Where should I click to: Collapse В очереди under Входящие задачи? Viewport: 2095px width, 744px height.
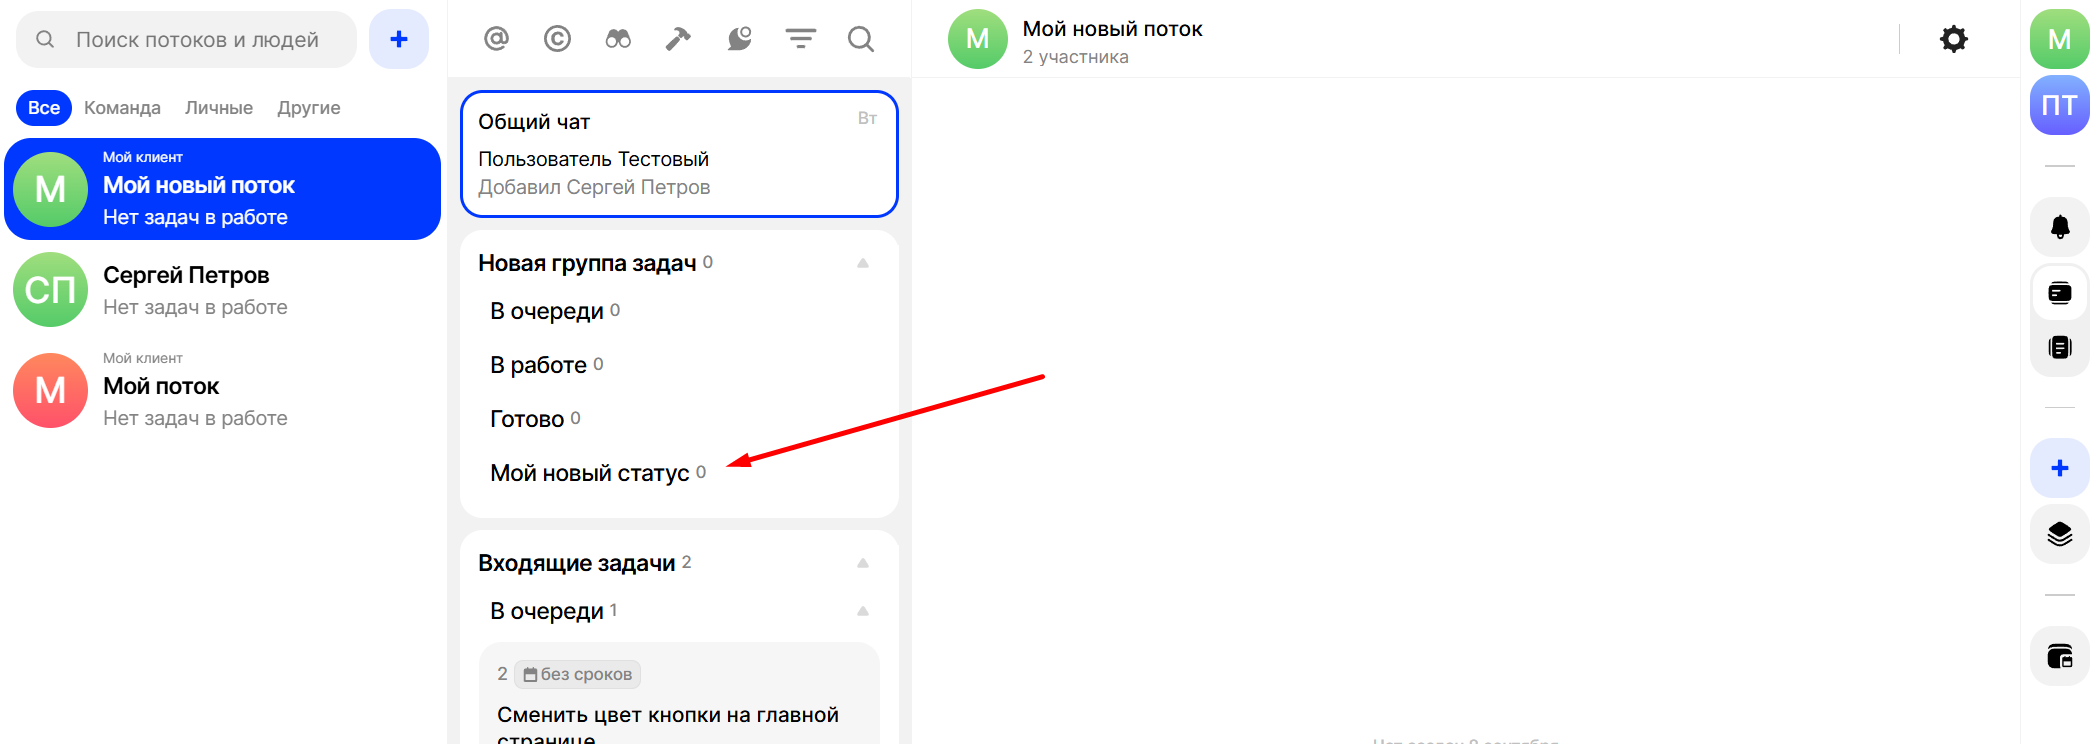862,611
